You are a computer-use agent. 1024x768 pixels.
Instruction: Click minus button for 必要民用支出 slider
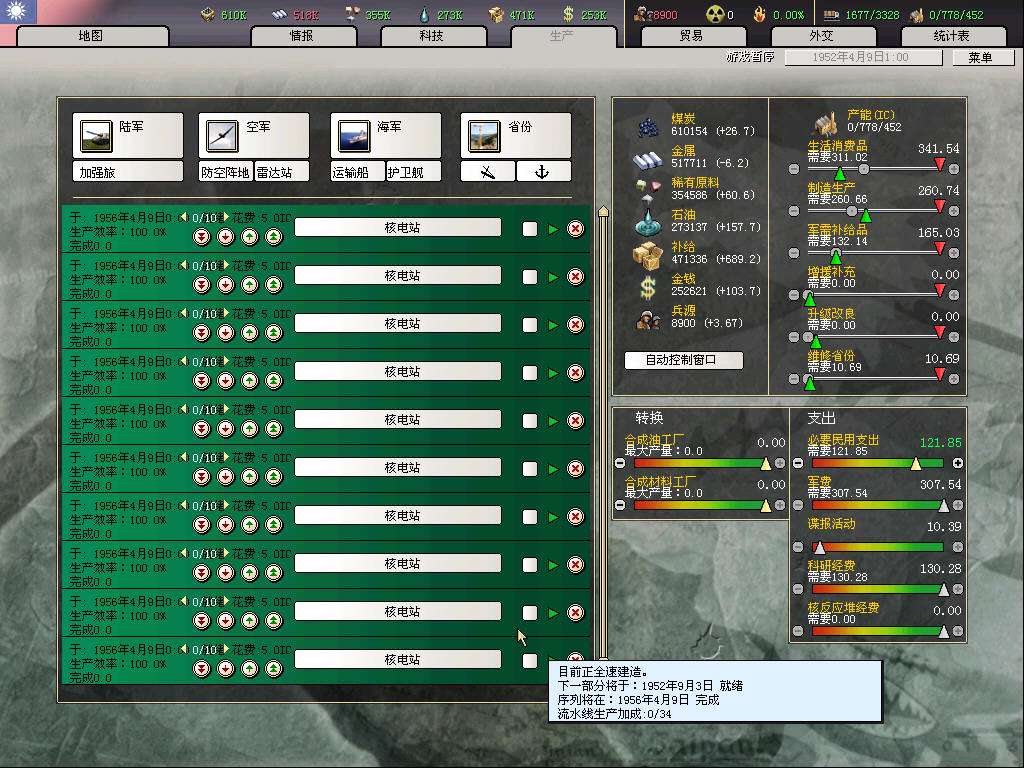pos(798,464)
